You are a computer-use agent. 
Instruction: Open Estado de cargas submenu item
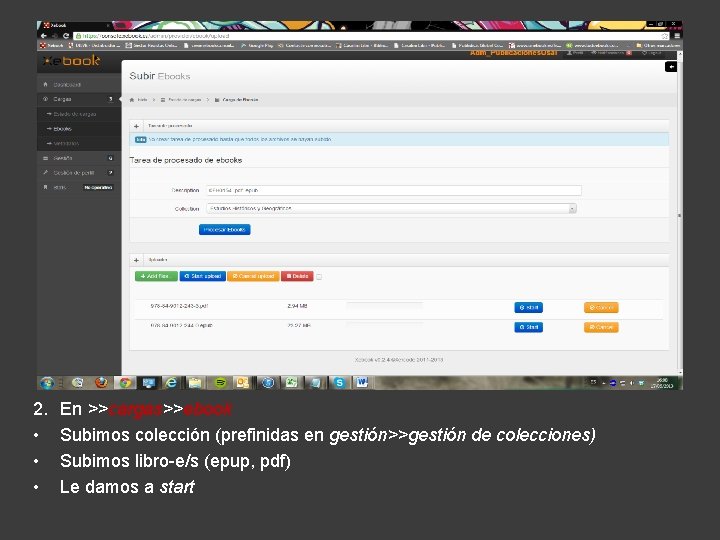(x=79, y=114)
